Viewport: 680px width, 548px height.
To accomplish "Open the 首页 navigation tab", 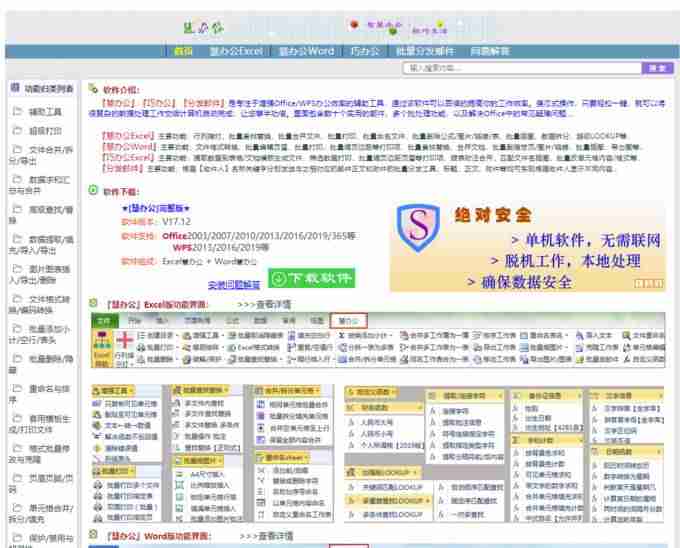I will pos(183,51).
